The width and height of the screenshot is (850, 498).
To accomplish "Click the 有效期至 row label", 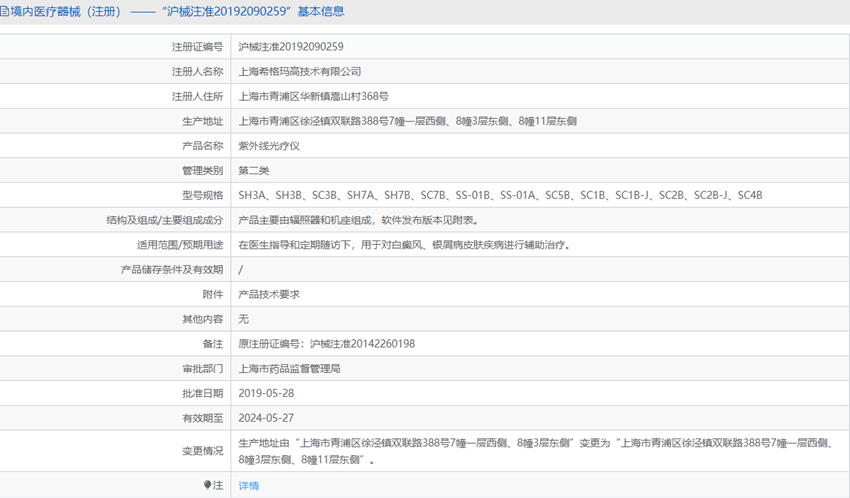I will pyautogui.click(x=202, y=418).
